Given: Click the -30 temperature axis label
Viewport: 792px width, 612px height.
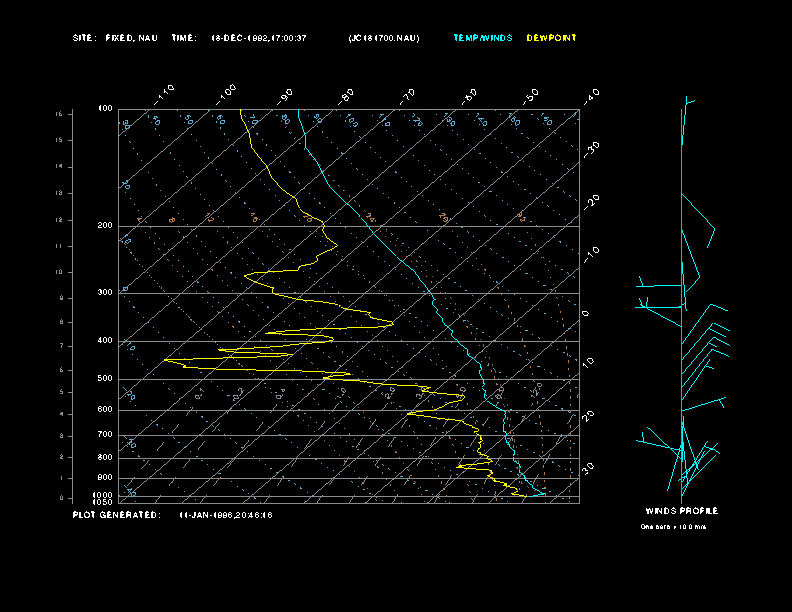Looking at the screenshot, I should [591, 149].
